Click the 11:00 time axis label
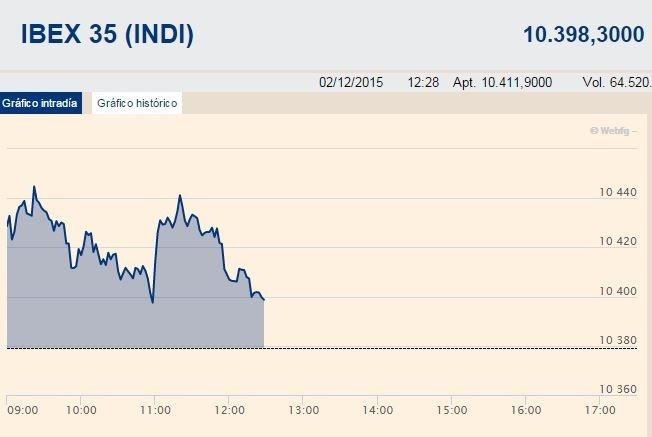 tap(156, 410)
